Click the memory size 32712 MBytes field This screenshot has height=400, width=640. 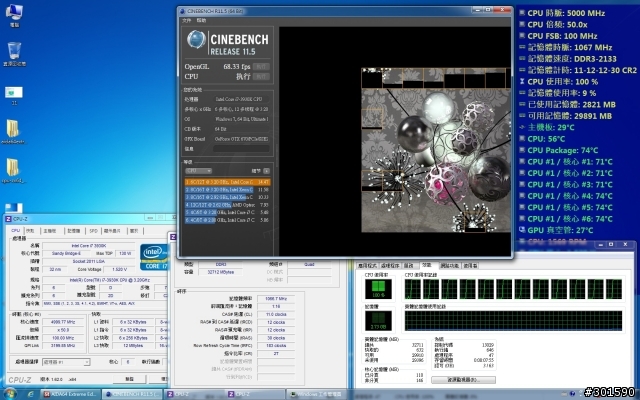[x=221, y=272]
